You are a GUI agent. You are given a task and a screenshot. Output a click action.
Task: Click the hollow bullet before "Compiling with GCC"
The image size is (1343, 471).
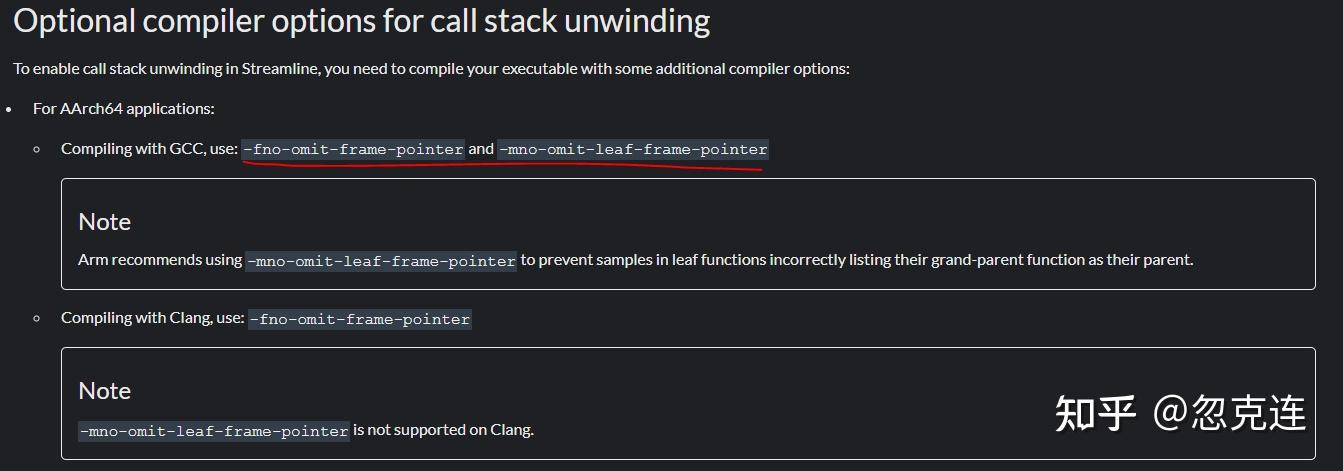click(37, 148)
